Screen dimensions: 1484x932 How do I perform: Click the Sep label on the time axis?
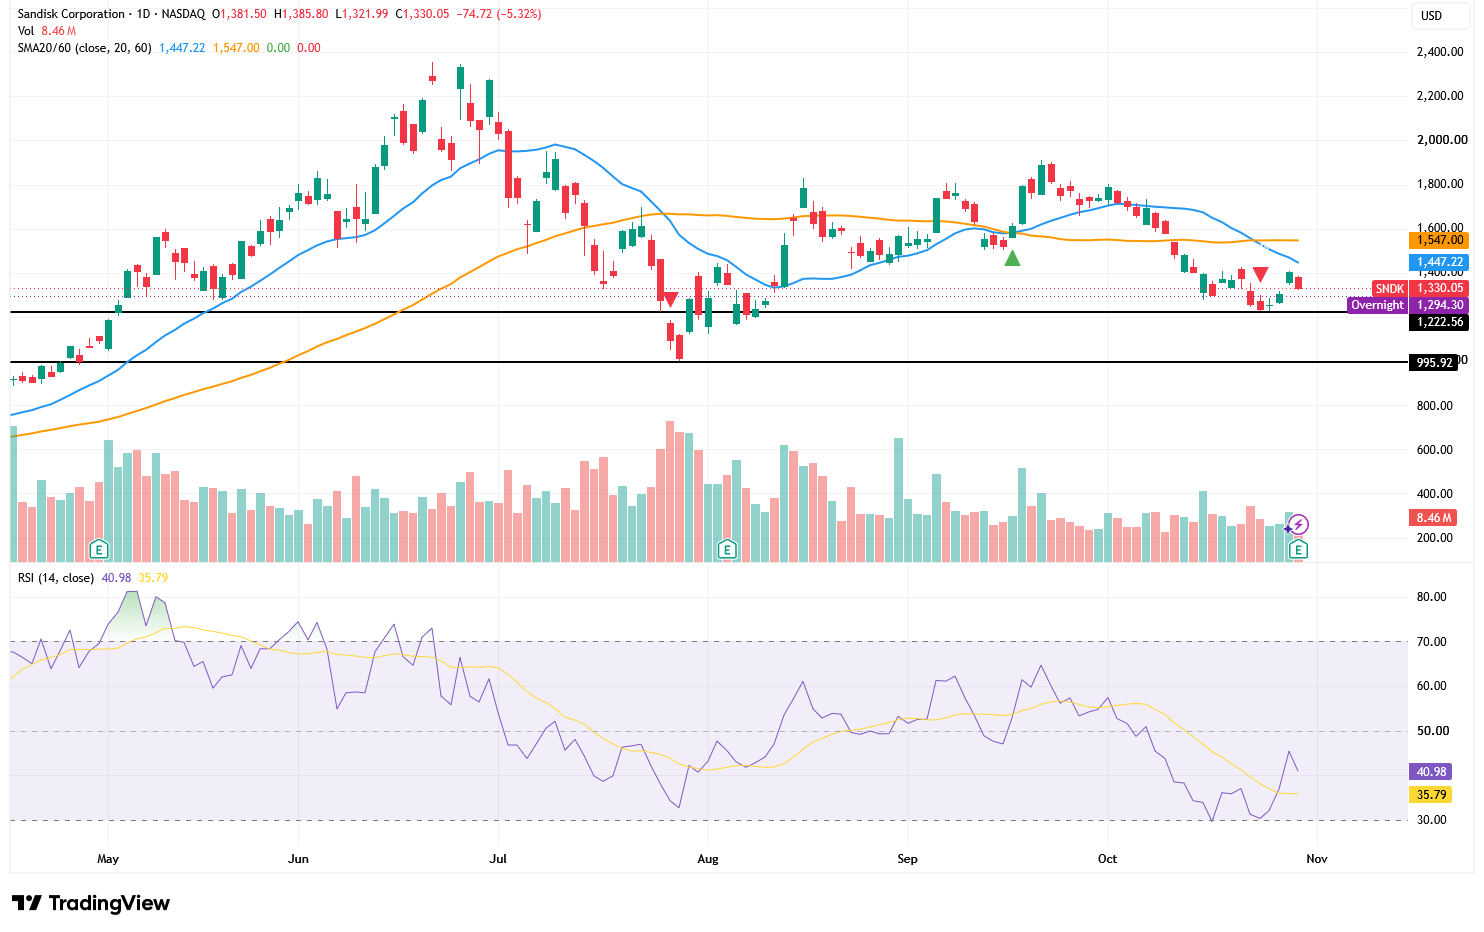tap(907, 859)
